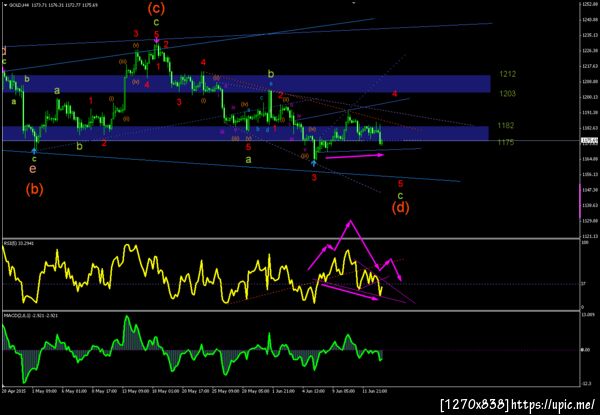The image size is (600, 415).
Task: Click the 1200.13 price axis label
Action: [x=589, y=97]
